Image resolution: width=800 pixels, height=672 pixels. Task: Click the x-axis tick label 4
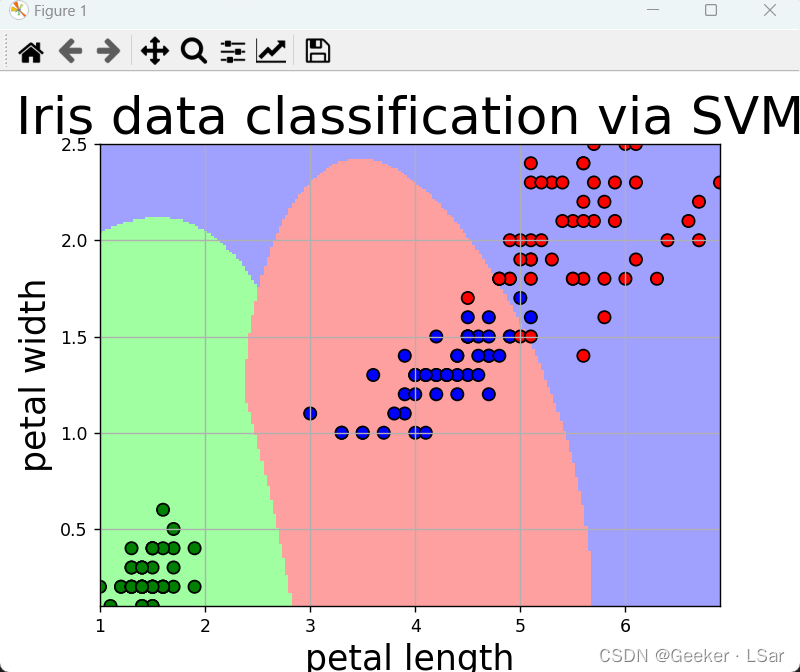click(x=416, y=626)
